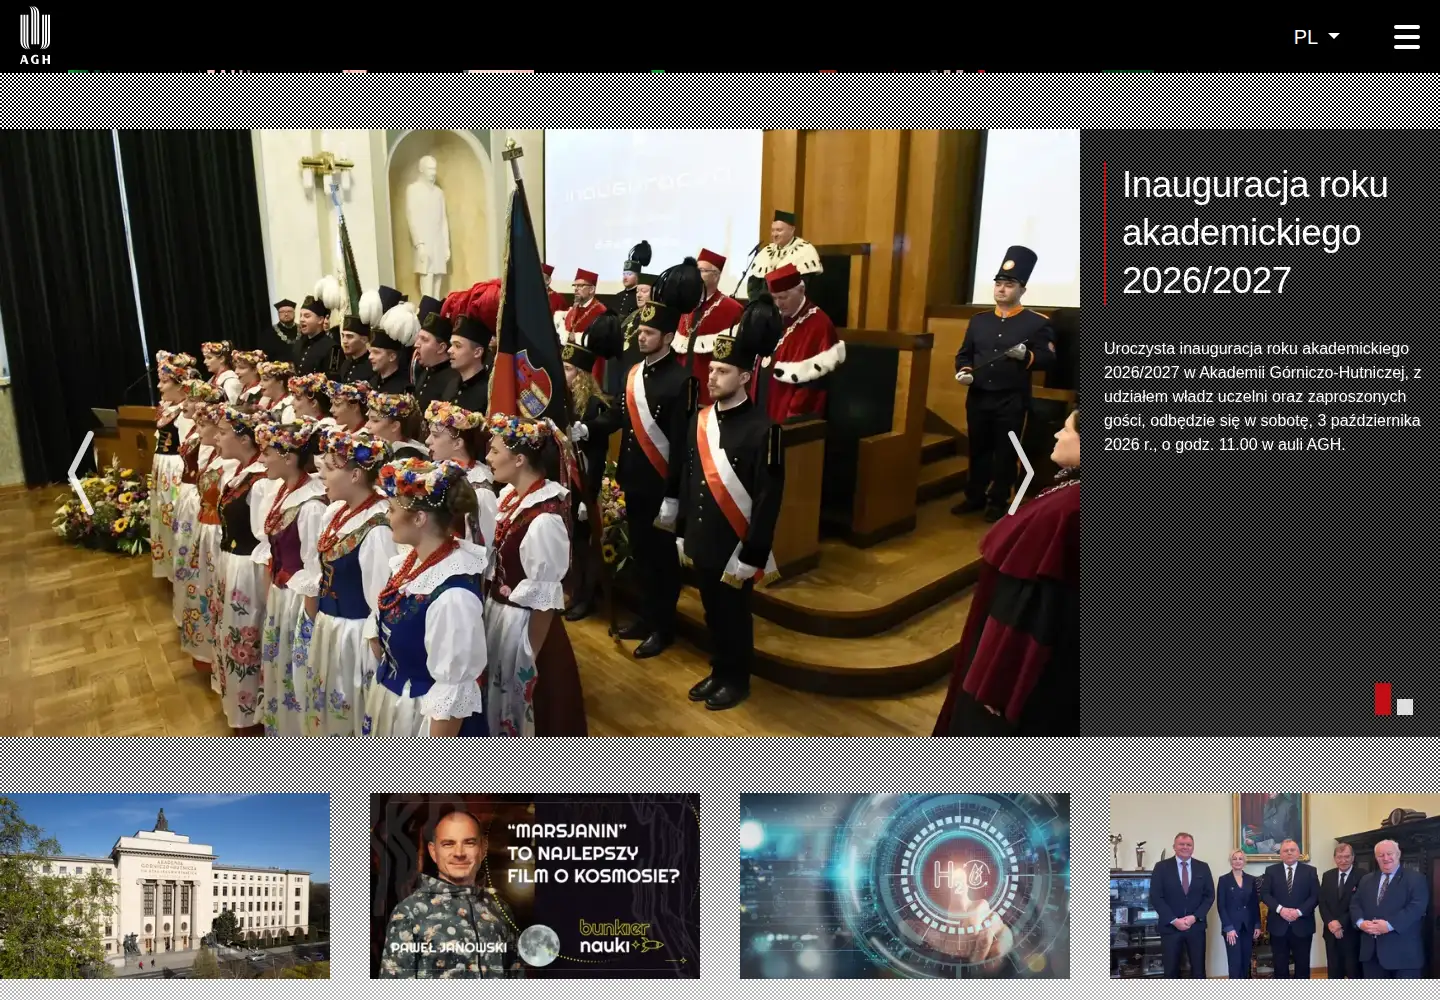
Task: Advance carousel with right arrow
Action: tap(1020, 473)
